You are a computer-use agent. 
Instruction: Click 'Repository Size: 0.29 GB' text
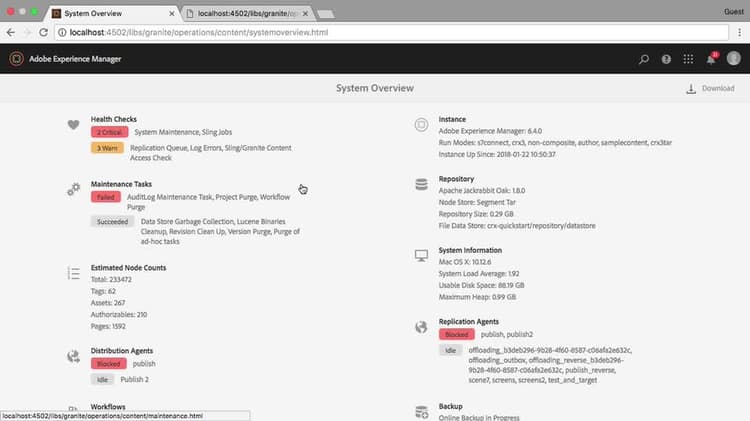pos(476,214)
